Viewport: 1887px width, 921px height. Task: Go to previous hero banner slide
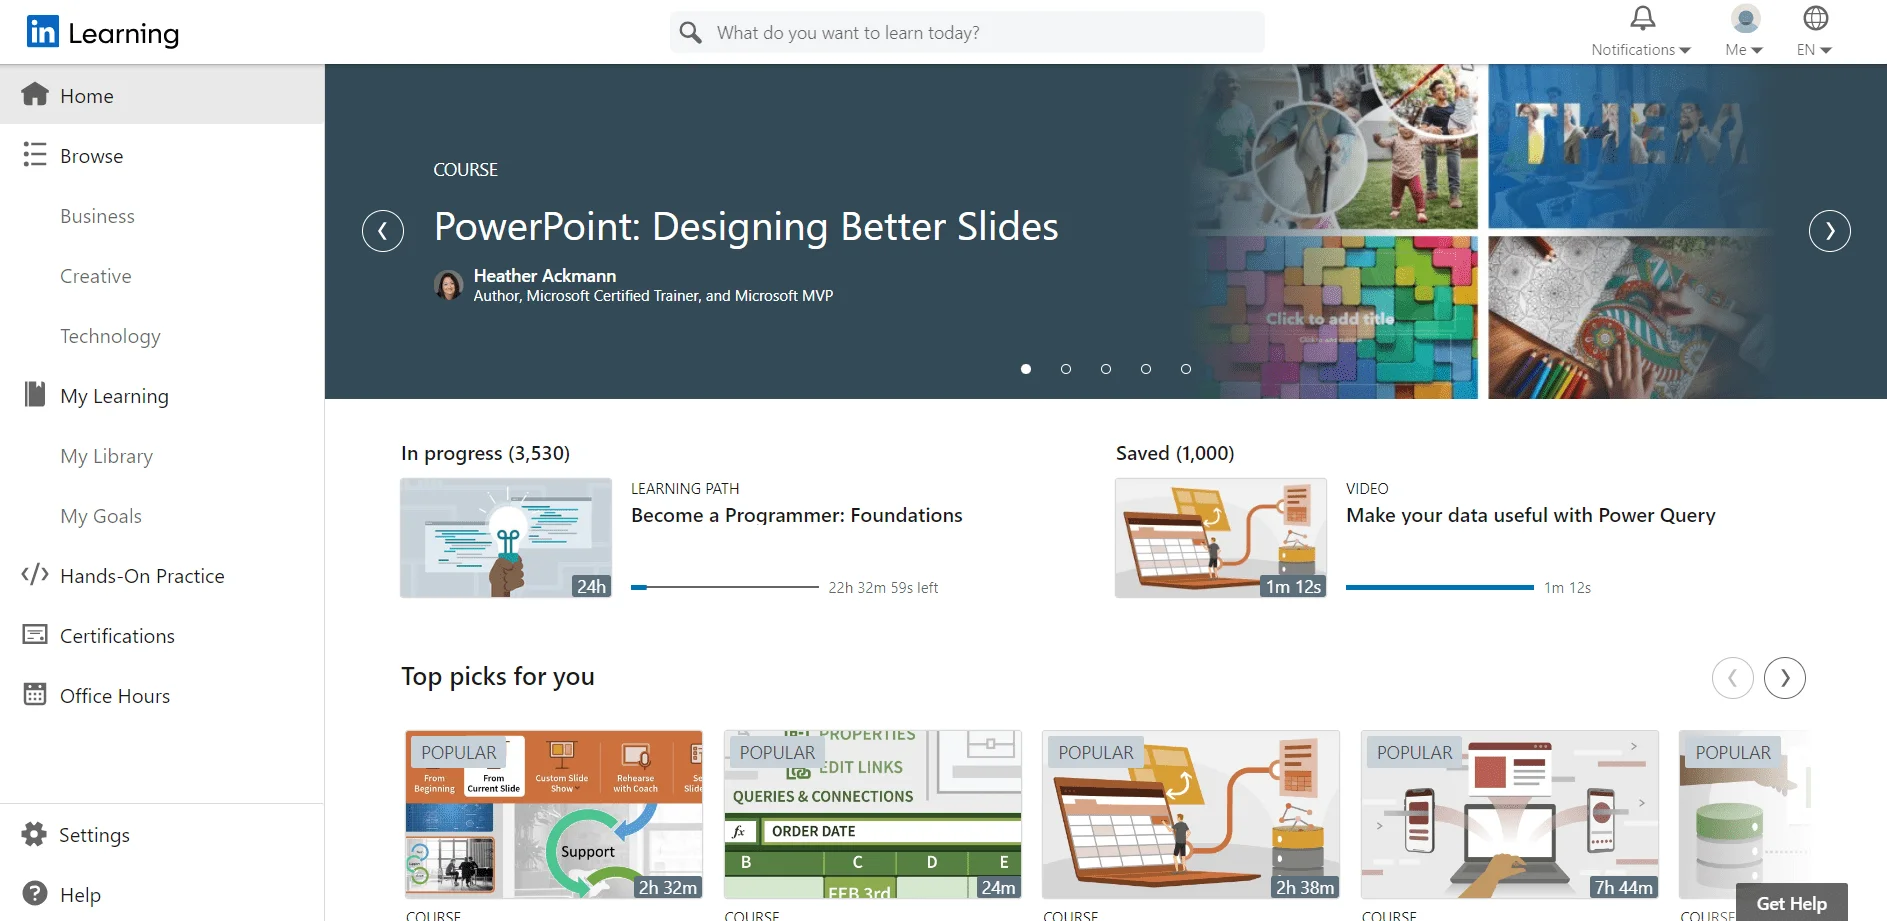coord(383,231)
